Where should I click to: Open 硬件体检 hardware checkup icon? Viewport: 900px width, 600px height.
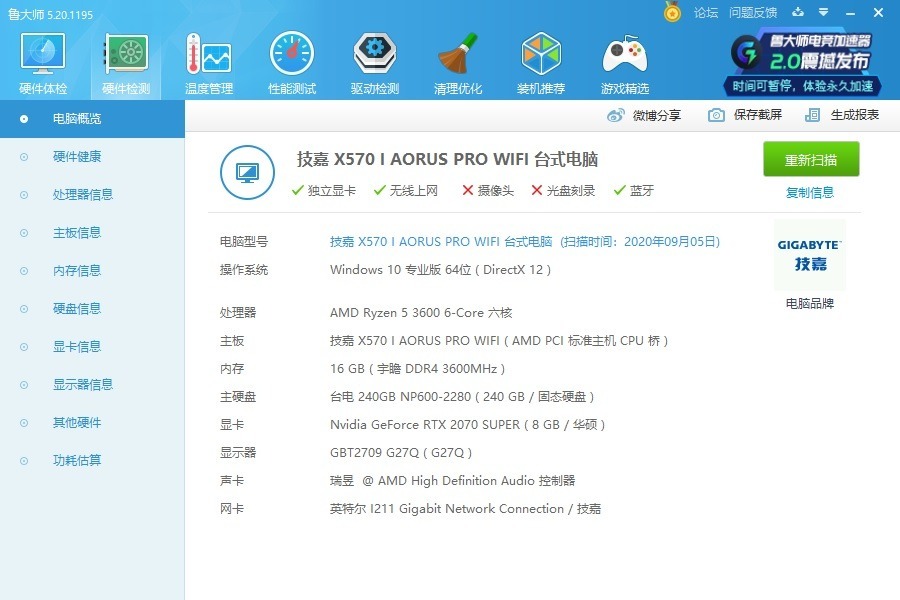(43, 62)
